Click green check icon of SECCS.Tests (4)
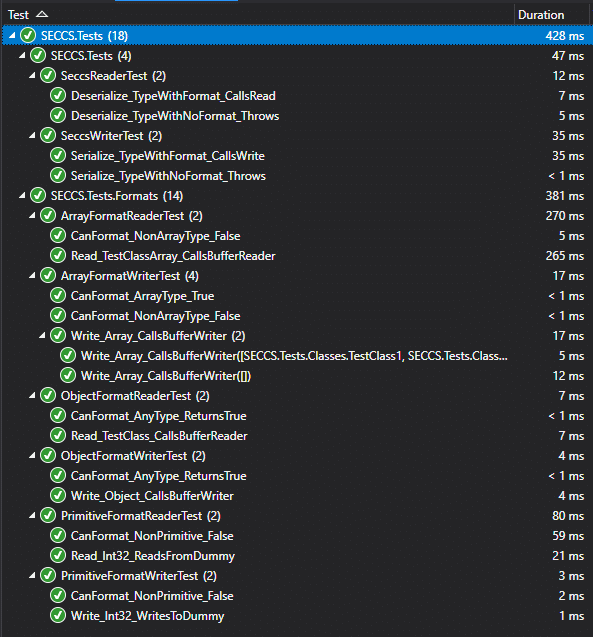The width and height of the screenshot is (593, 637). [x=38, y=56]
